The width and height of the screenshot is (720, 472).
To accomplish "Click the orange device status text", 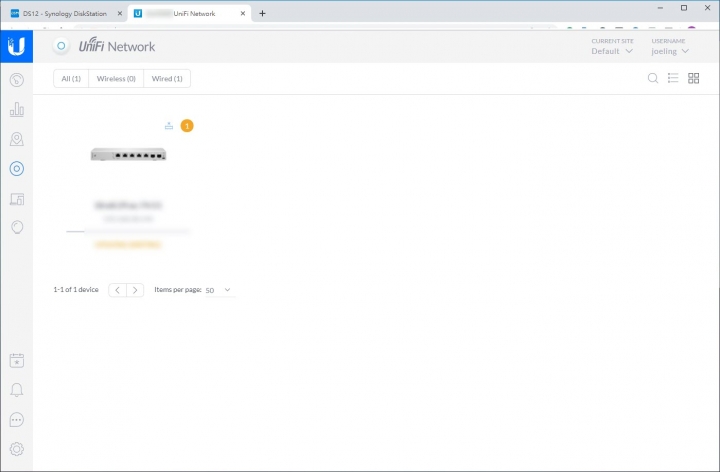I will (x=128, y=245).
